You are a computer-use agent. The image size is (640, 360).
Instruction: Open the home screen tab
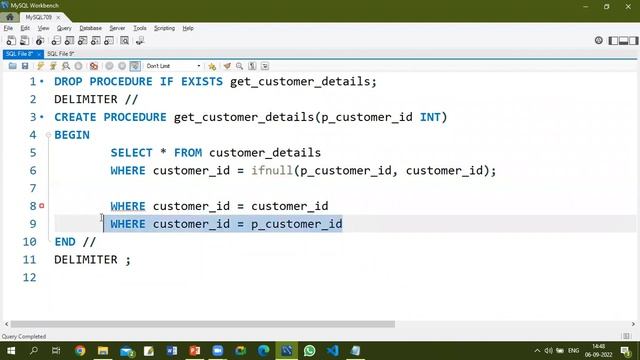[x=10, y=17]
